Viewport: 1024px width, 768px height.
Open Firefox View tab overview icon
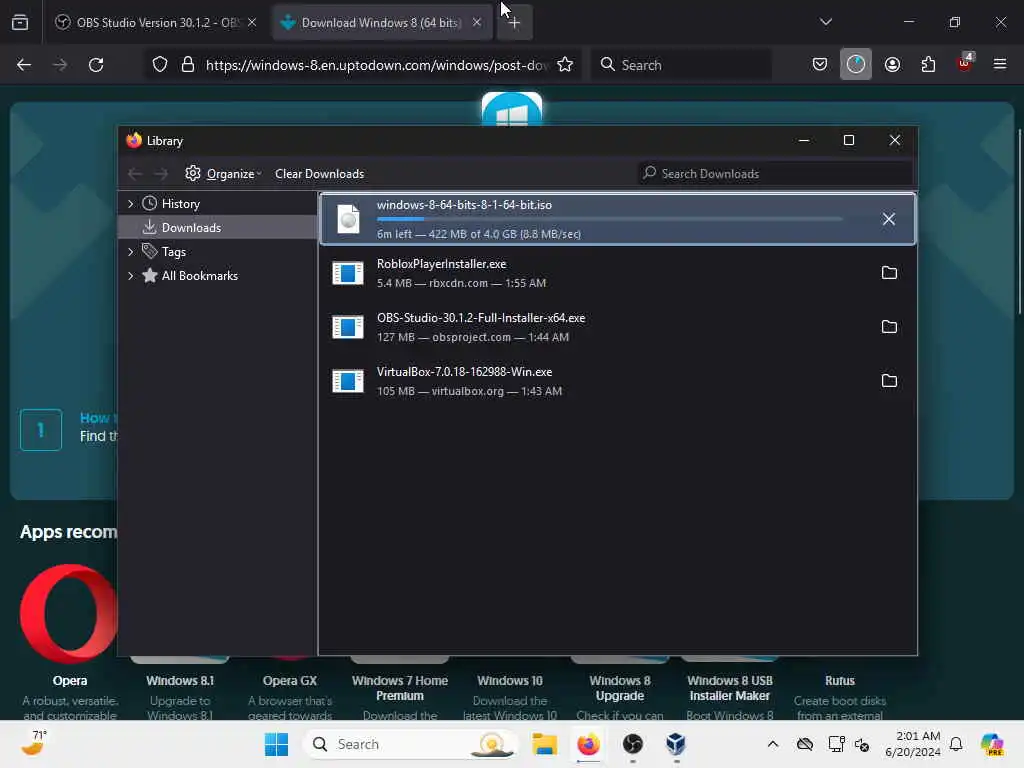tap(20, 22)
